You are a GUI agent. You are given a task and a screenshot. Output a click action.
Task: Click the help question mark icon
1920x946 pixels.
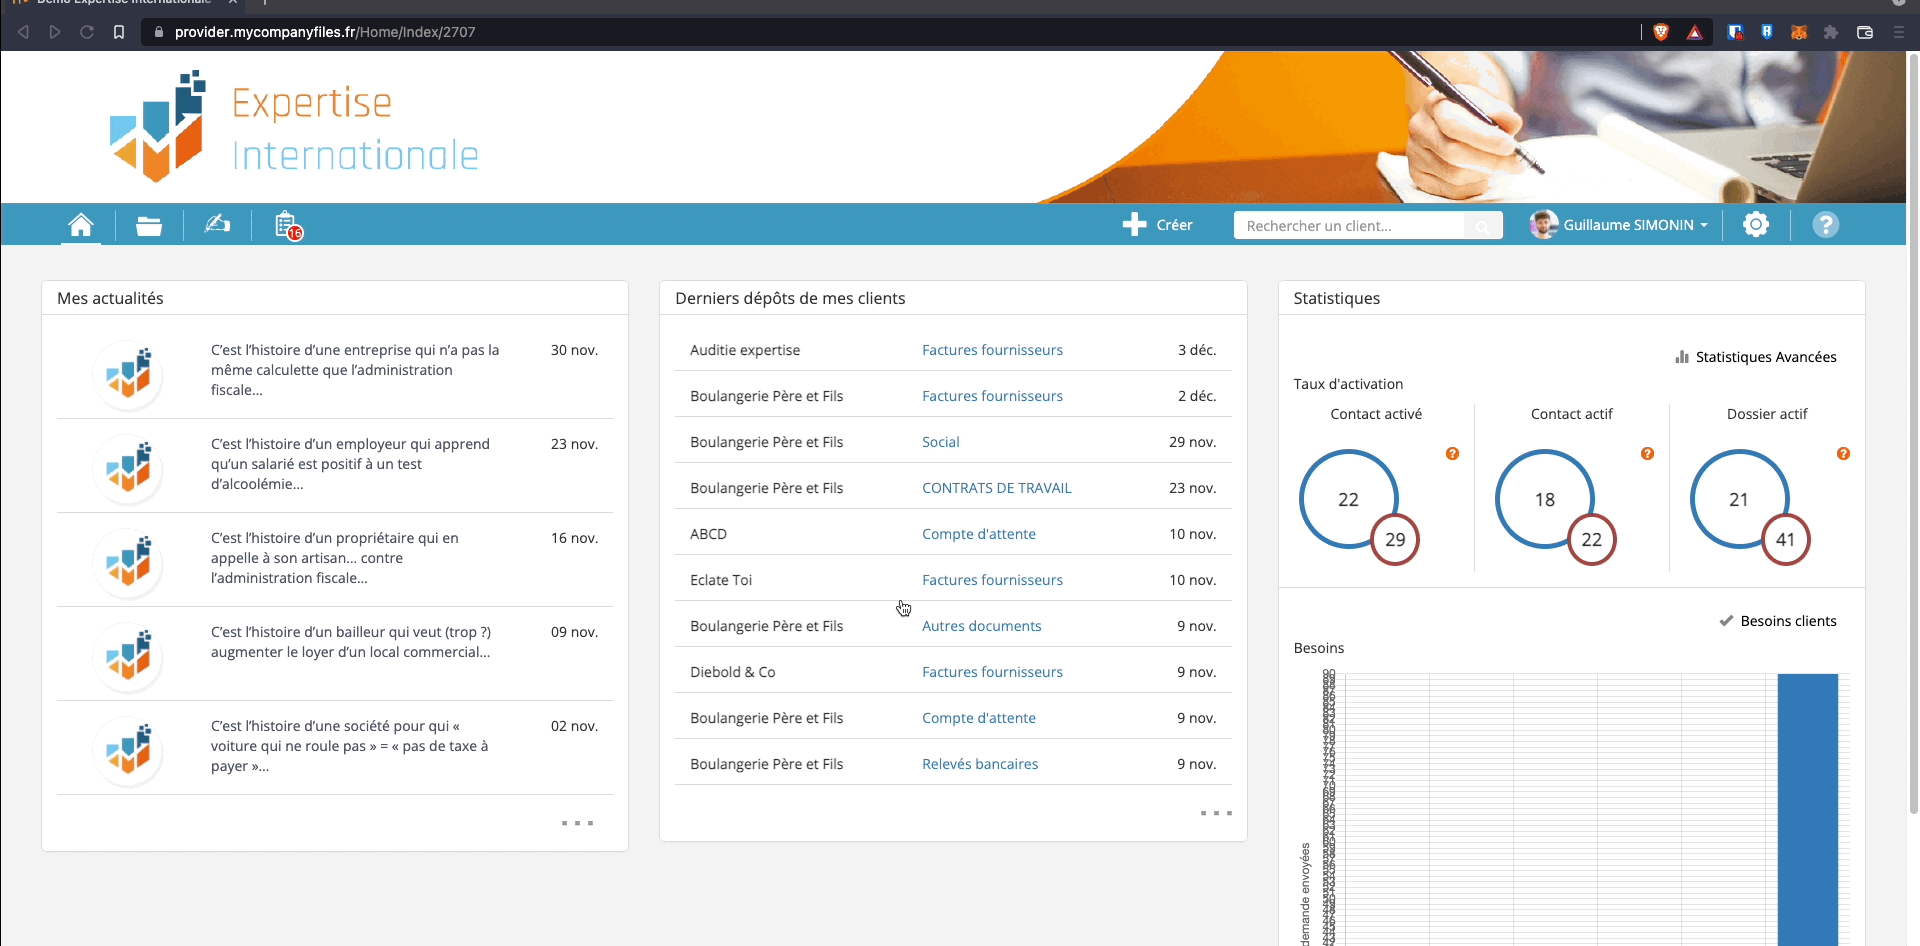(1825, 225)
